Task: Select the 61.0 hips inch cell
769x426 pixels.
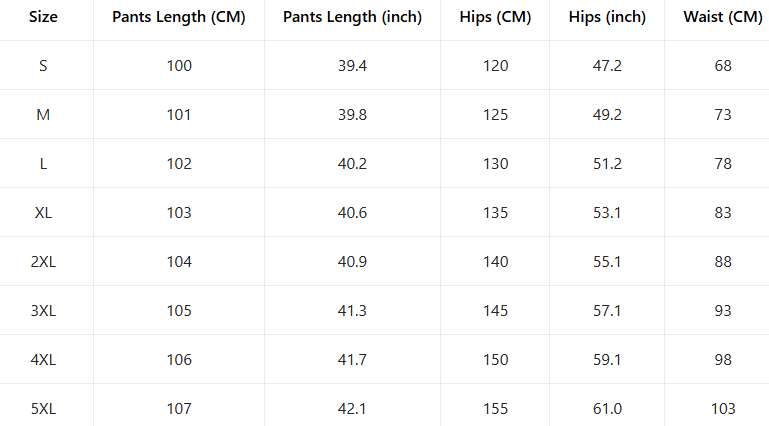Action: [x=607, y=409]
